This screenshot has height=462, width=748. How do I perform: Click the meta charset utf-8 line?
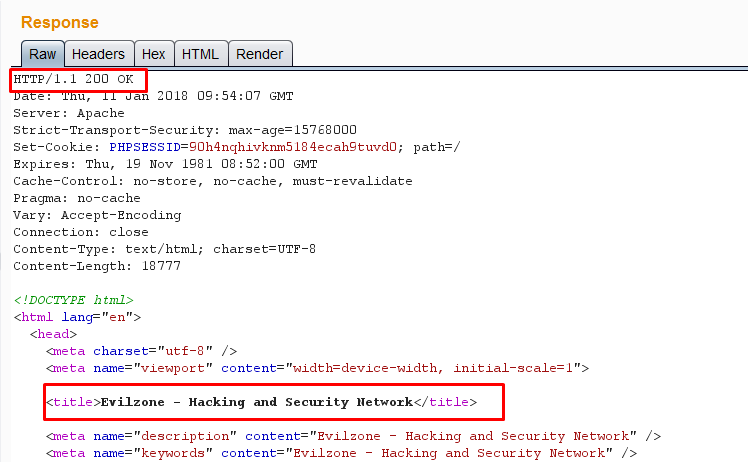point(141,351)
